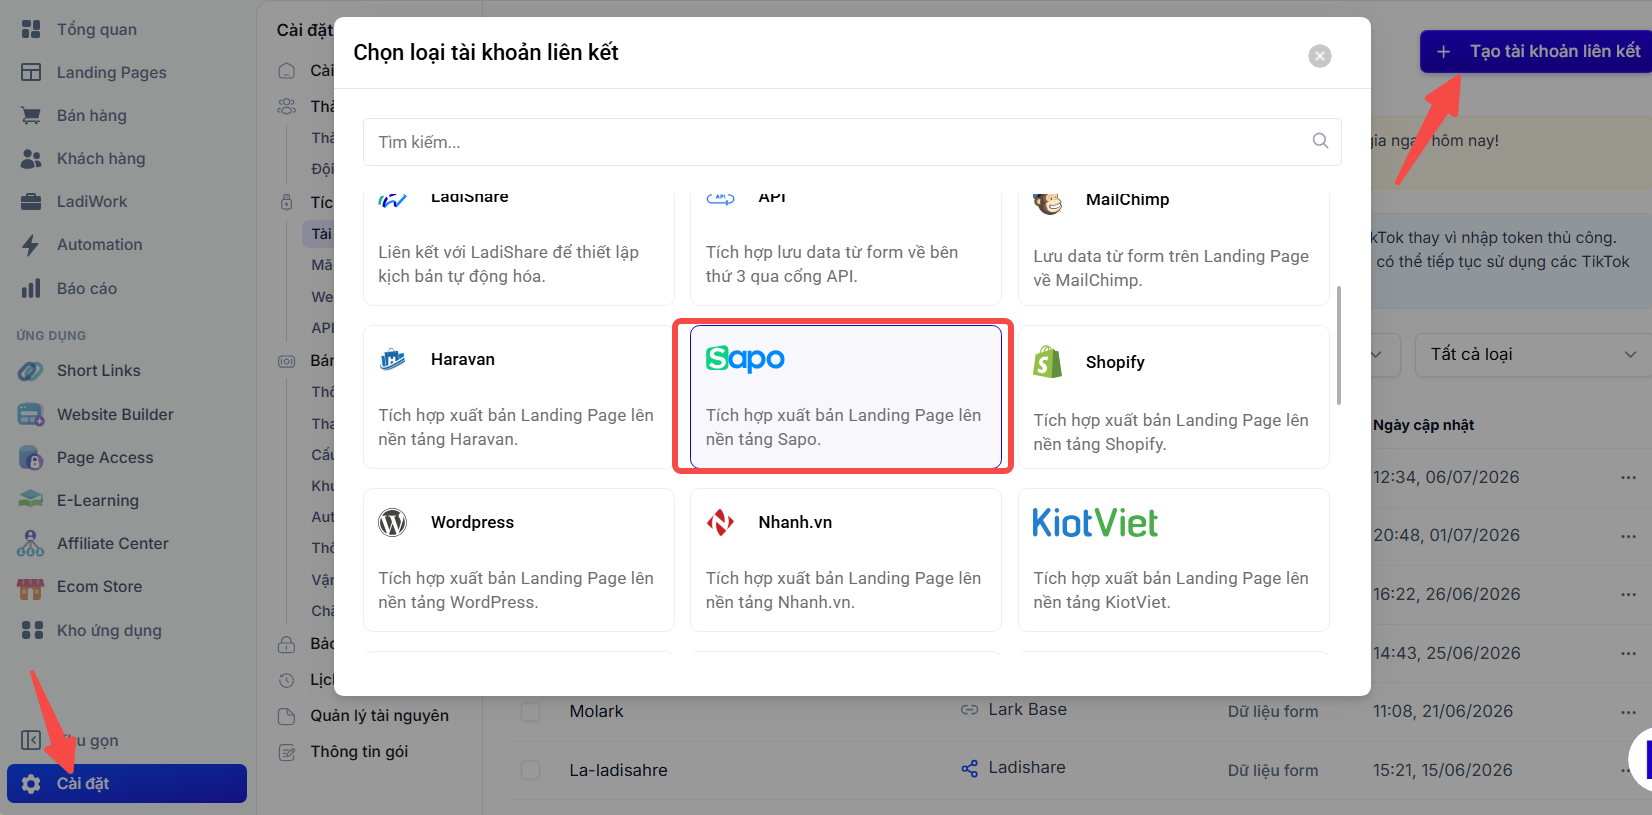The height and width of the screenshot is (815, 1652).
Task: Open Affiliate Center app icon
Action: click(30, 543)
